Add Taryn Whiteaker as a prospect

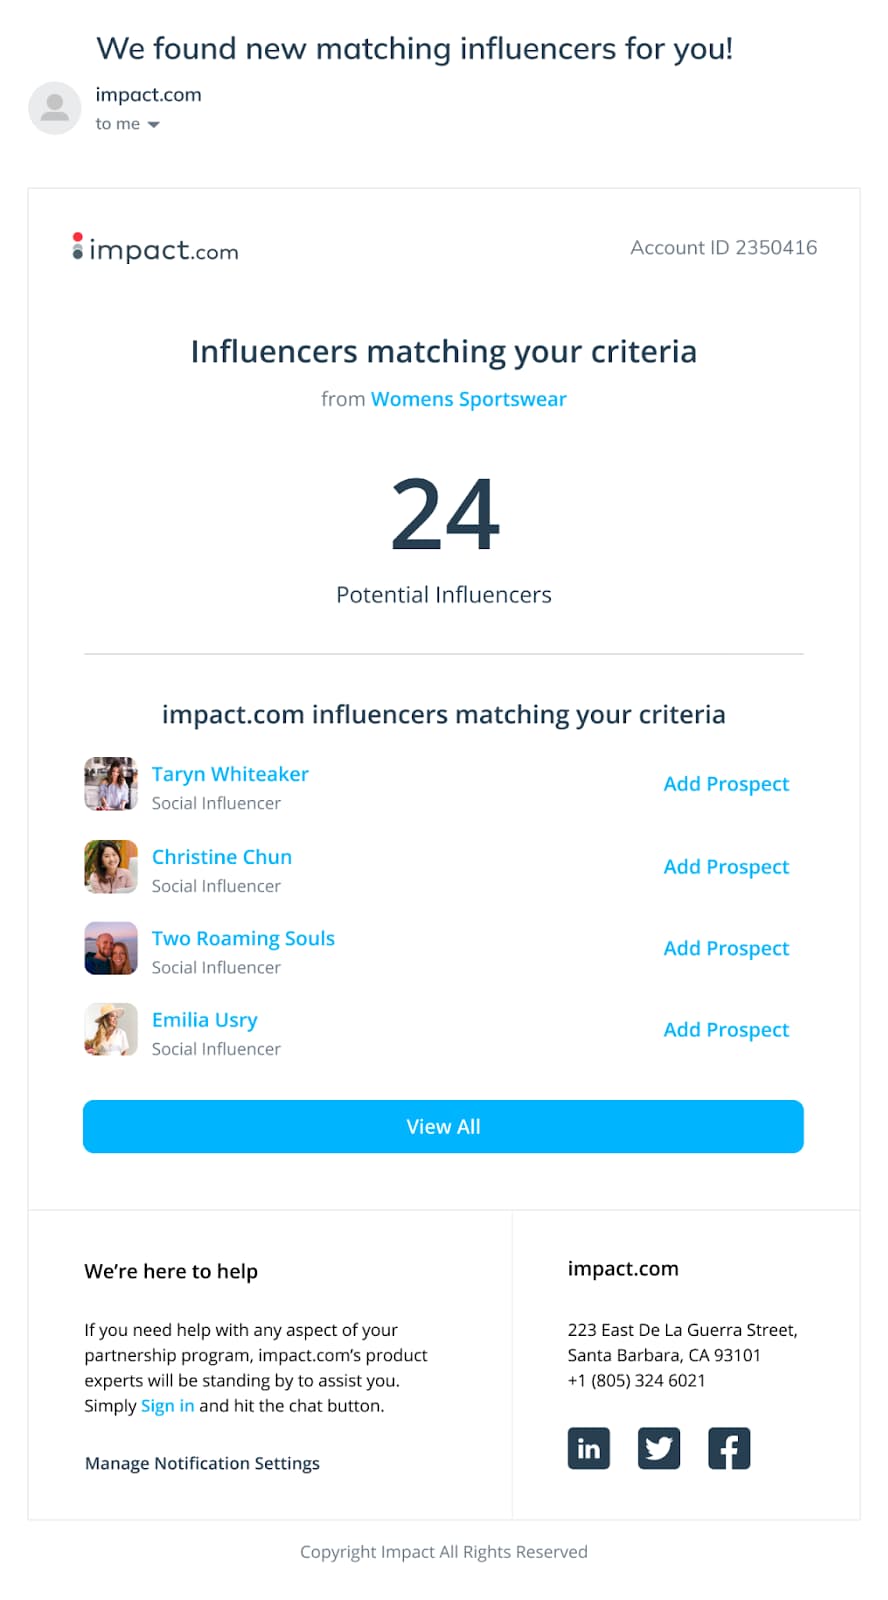[726, 784]
